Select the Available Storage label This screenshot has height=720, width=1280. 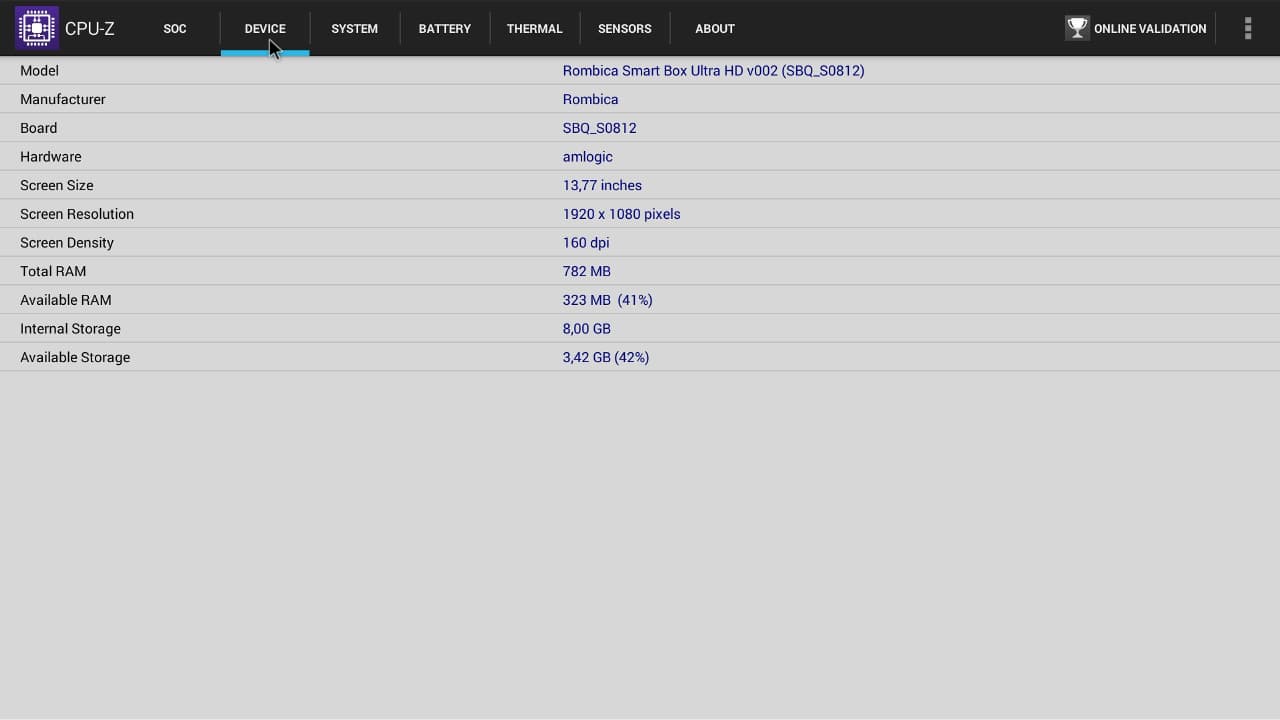[x=75, y=357]
